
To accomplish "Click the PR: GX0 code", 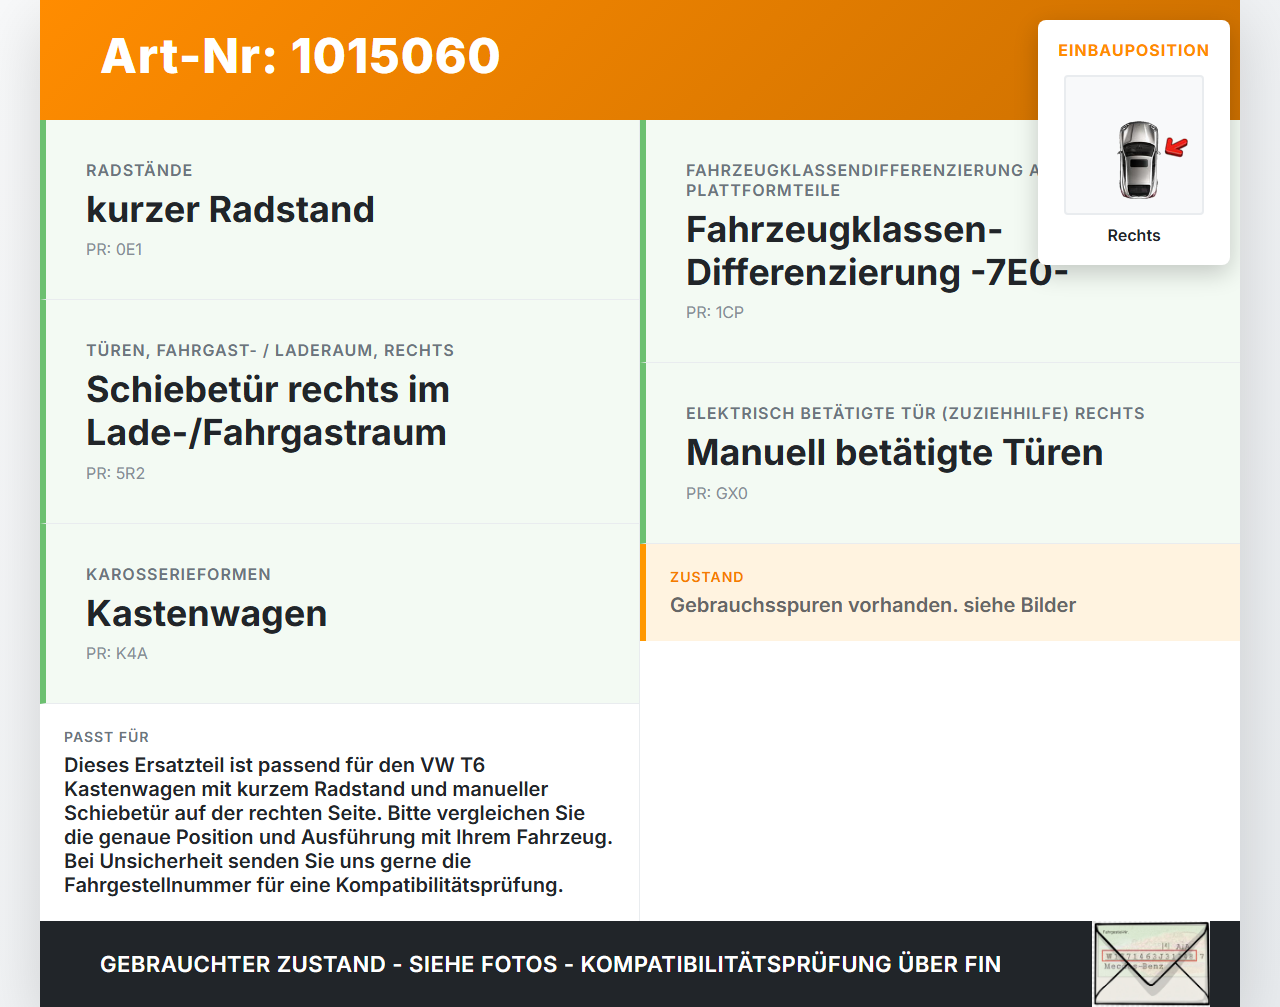I will pyautogui.click(x=717, y=493).
